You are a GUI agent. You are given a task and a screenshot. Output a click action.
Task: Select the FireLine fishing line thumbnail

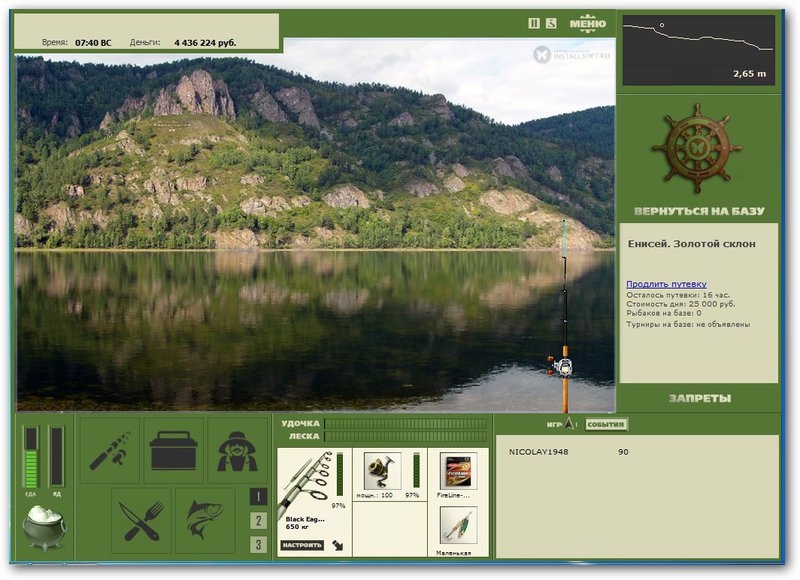(x=458, y=470)
